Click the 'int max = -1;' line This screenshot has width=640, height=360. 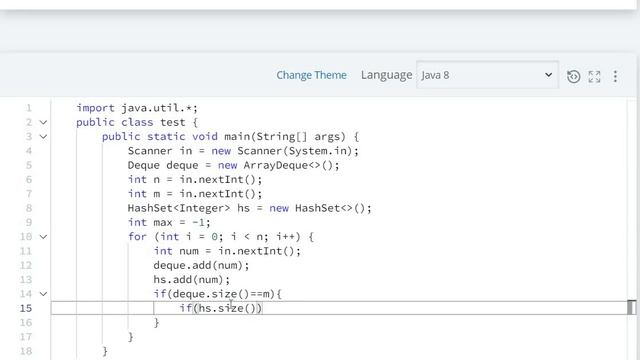click(169, 222)
